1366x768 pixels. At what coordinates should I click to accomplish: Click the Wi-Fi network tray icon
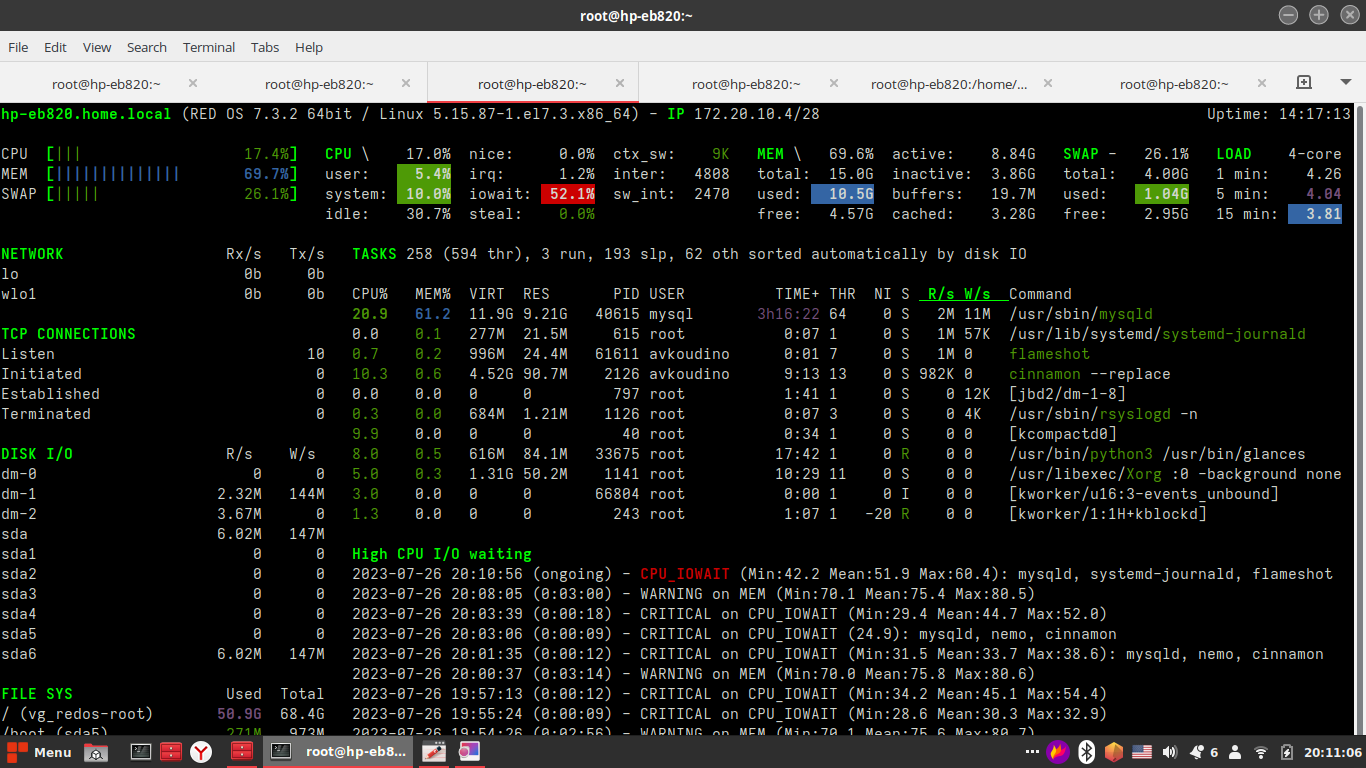[x=1261, y=752]
